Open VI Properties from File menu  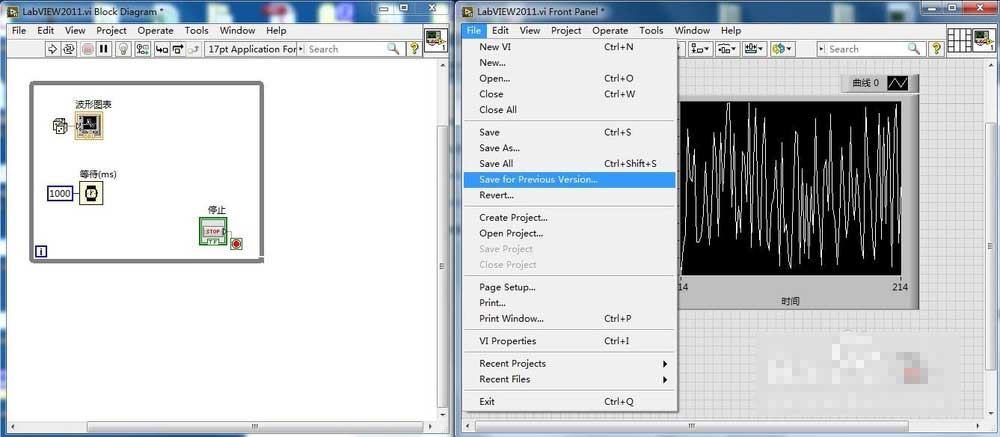[x=569, y=341]
